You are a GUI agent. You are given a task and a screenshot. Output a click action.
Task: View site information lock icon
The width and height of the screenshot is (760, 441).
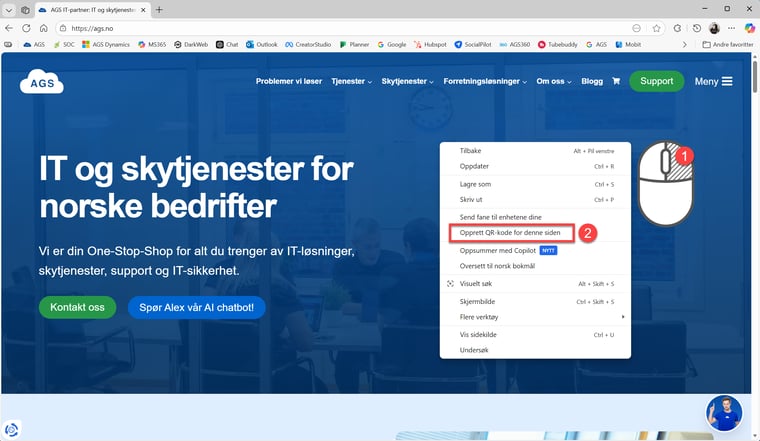[63, 28]
